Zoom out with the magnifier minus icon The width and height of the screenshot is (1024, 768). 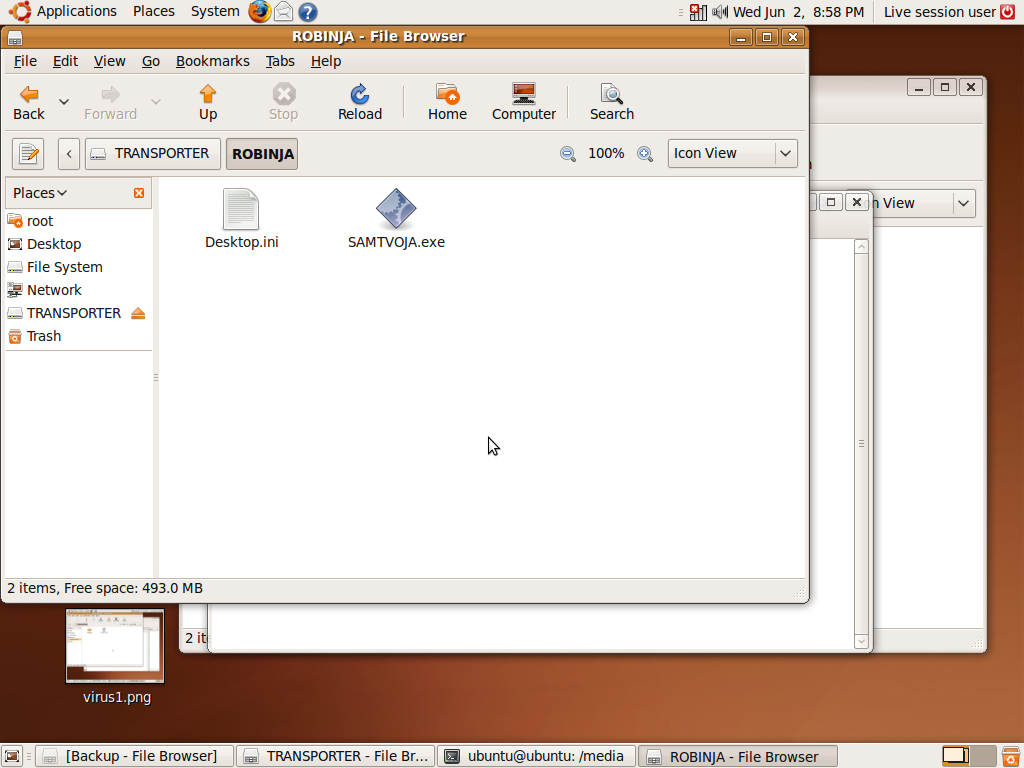click(x=568, y=154)
